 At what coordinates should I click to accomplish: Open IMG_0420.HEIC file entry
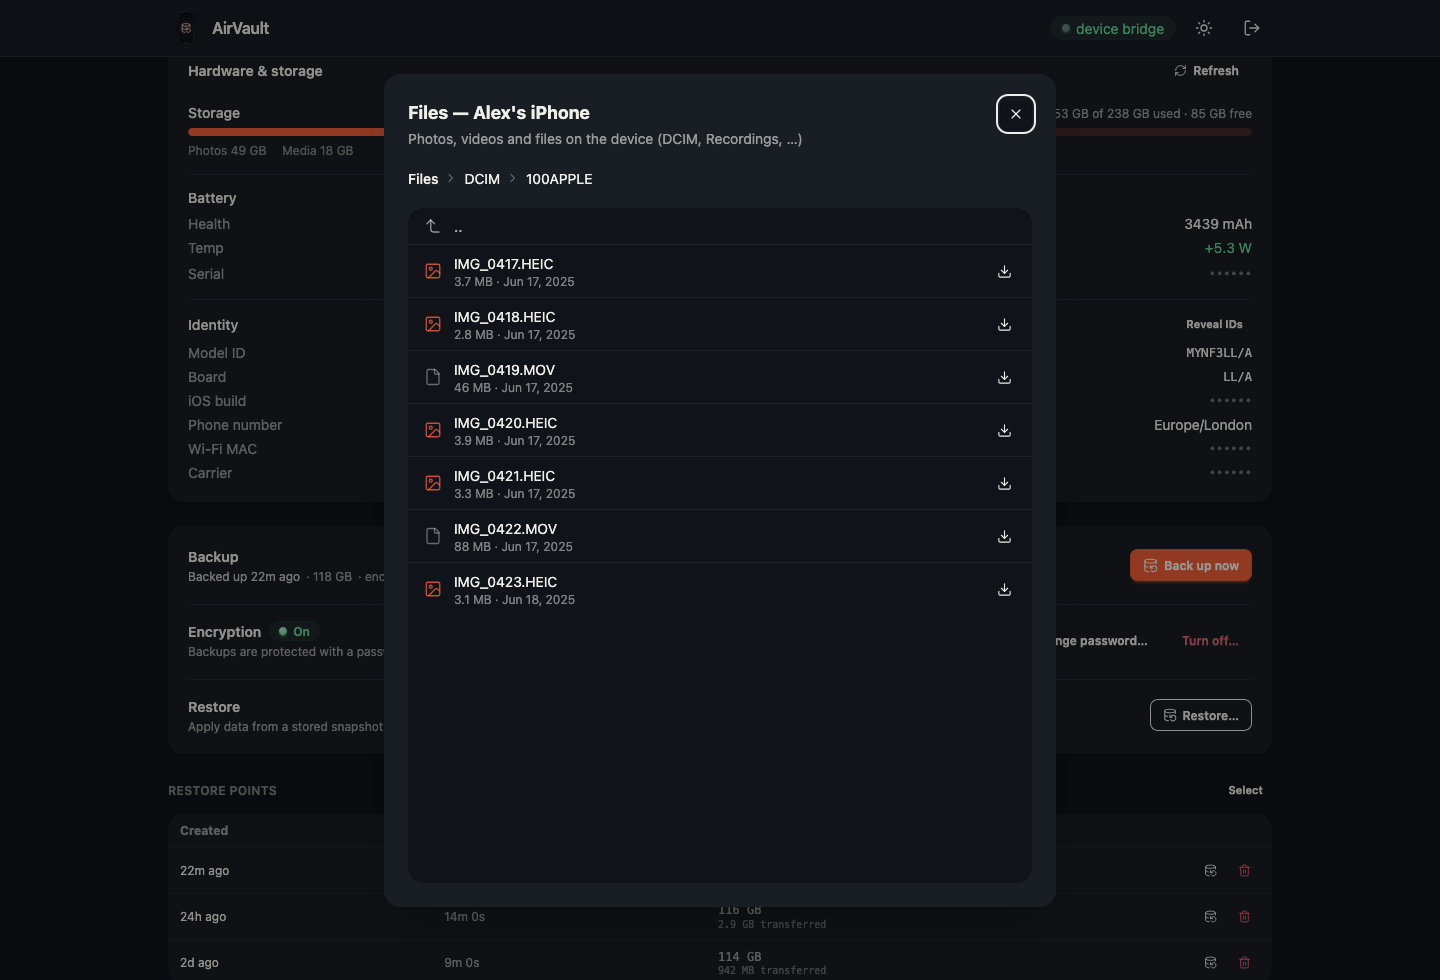tap(720, 431)
